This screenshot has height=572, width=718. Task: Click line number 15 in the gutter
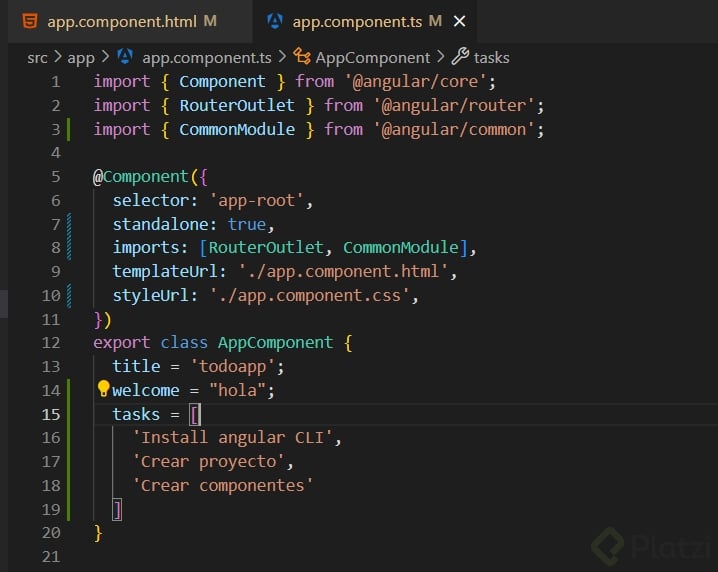(x=51, y=414)
